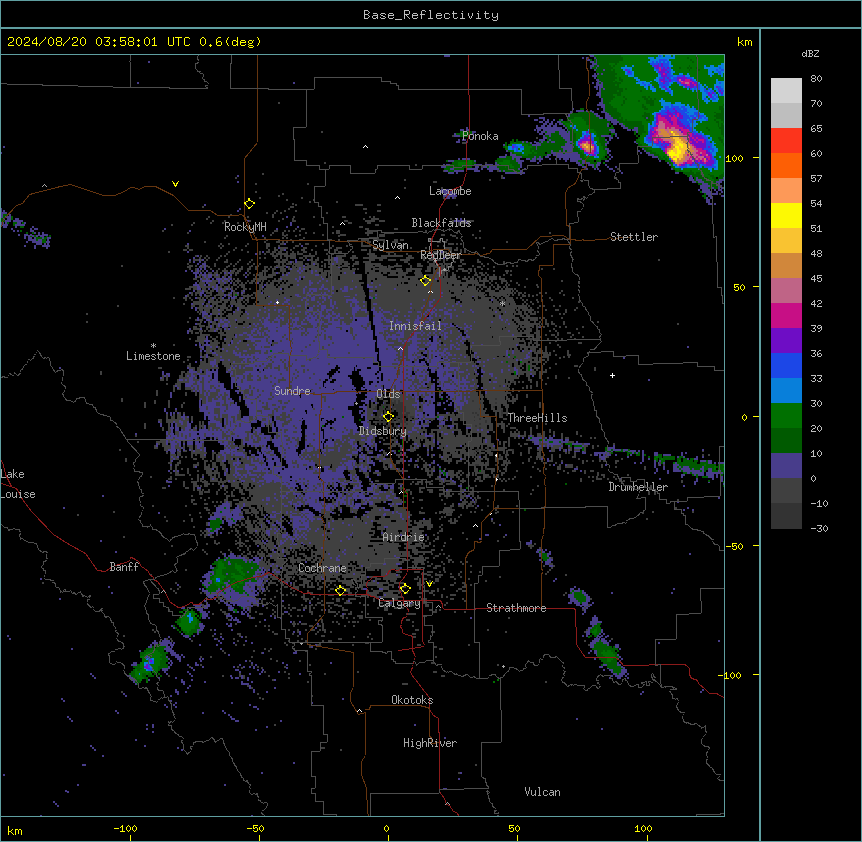862x842 pixels.
Task: Click the dBZ legend heading
Action: 810,54
